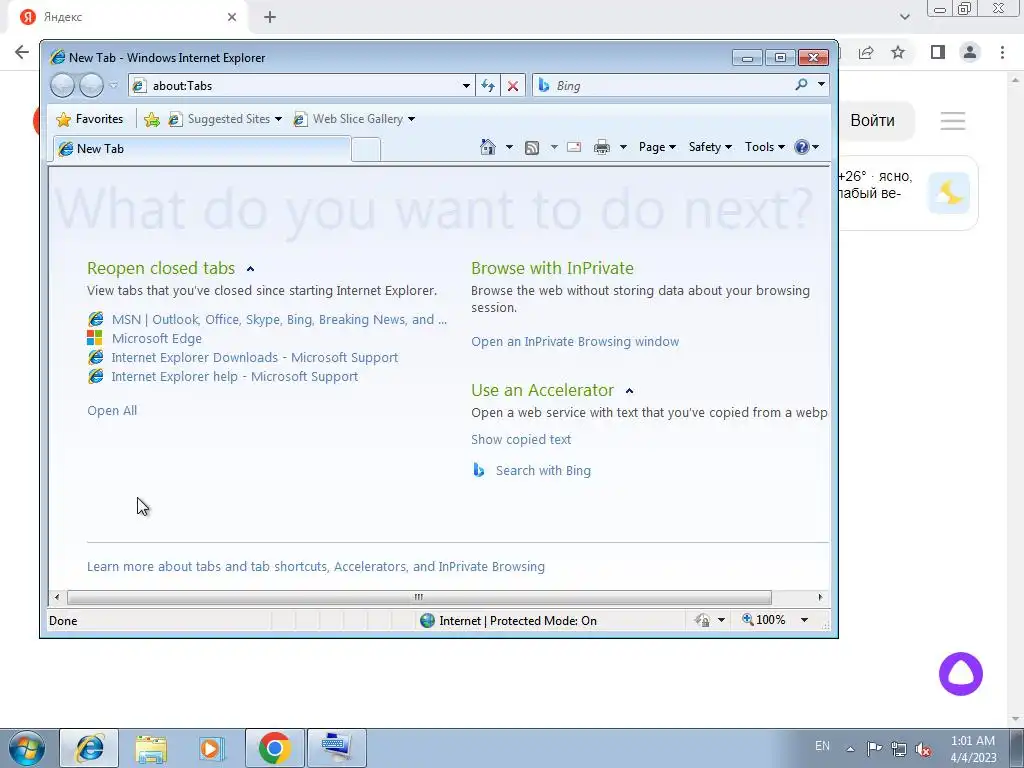Screen dimensions: 1024x768
Task: Click the network tray icon
Action: pos(899,749)
